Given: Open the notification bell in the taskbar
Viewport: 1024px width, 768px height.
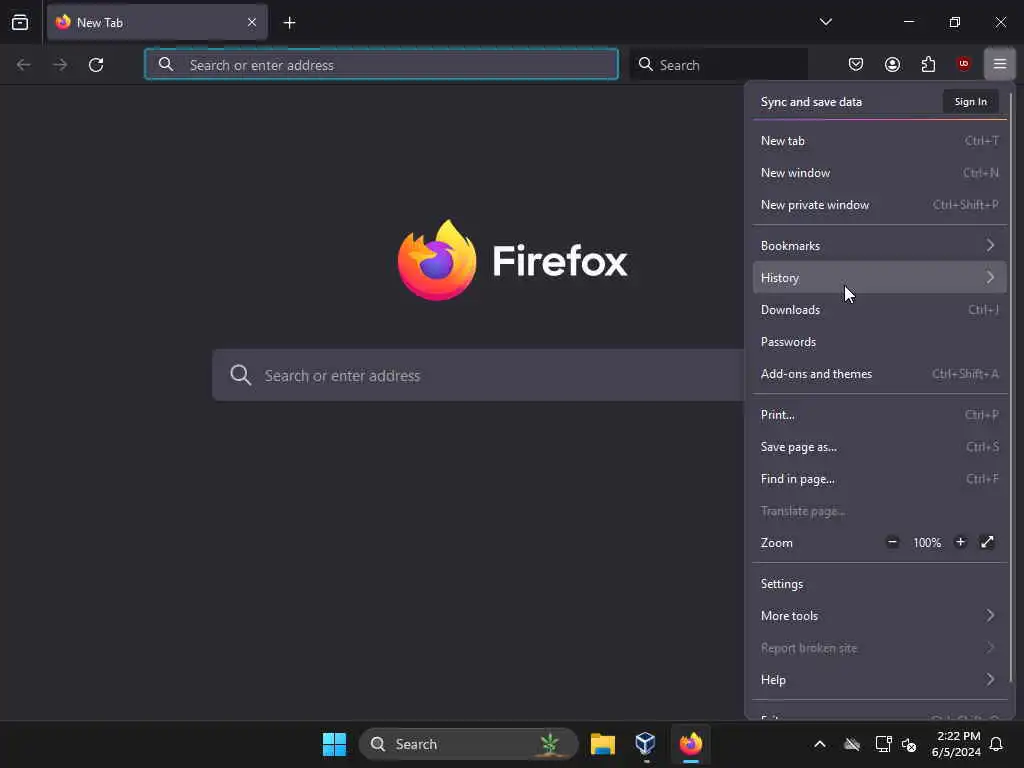Looking at the screenshot, I should tap(996, 744).
